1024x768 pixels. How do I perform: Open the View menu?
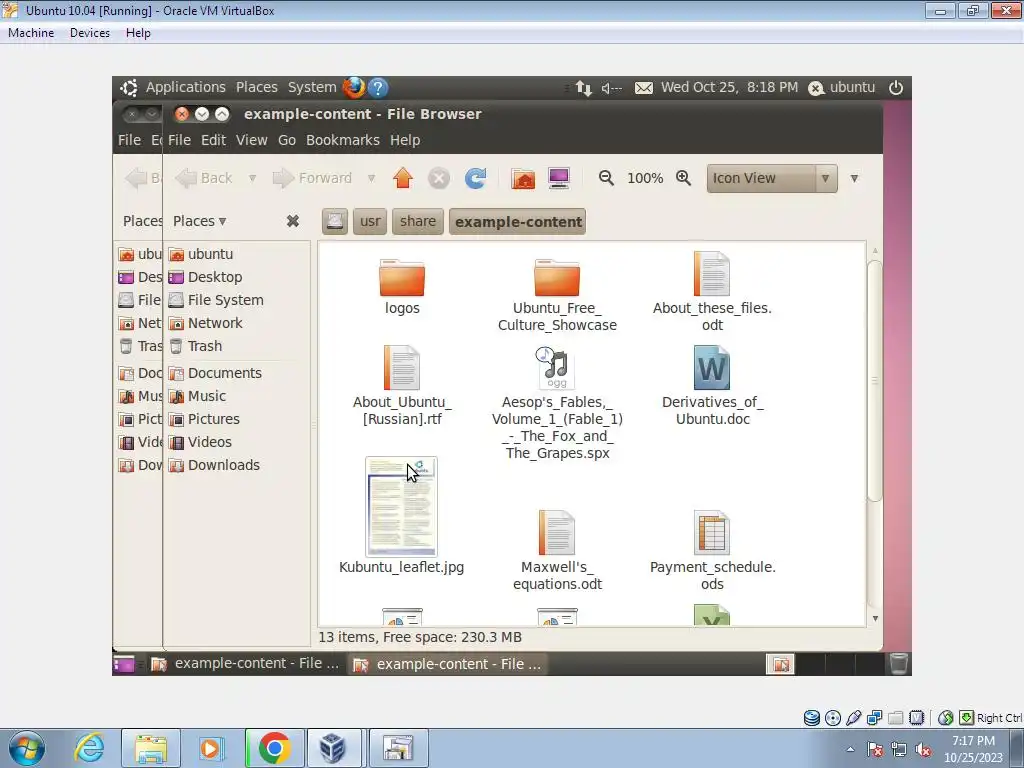tap(251, 140)
